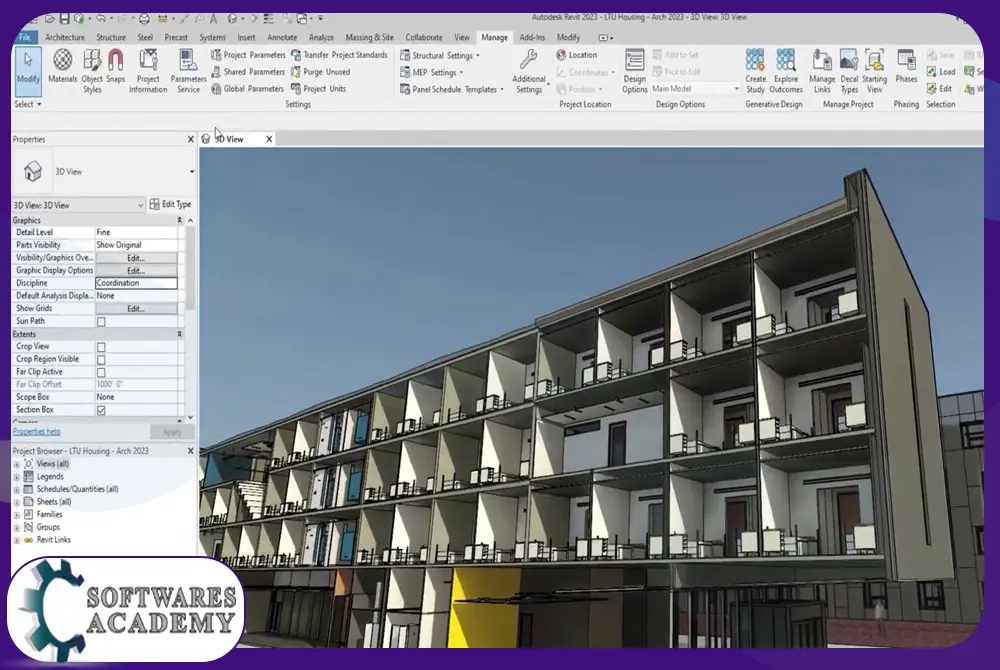Open the View ribbon tab
The width and height of the screenshot is (1000, 670).
462,38
